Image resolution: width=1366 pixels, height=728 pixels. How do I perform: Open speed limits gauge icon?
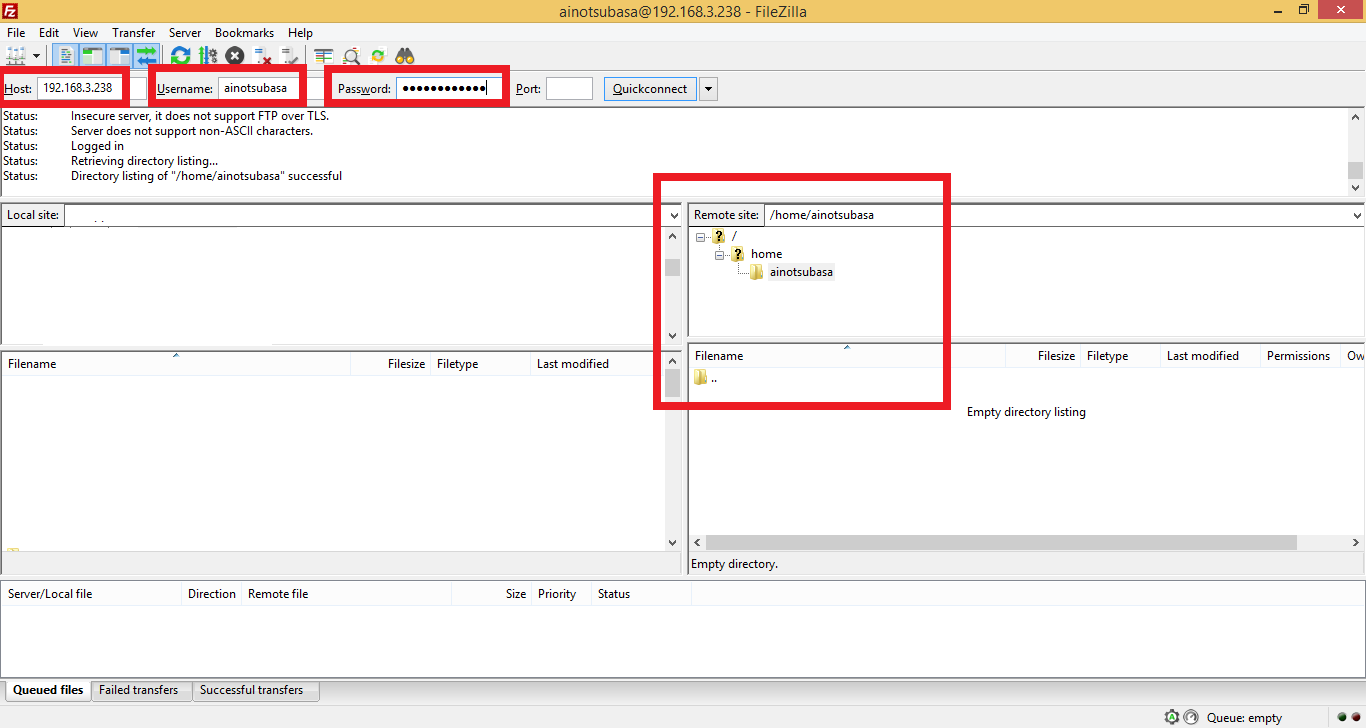tap(1190, 717)
